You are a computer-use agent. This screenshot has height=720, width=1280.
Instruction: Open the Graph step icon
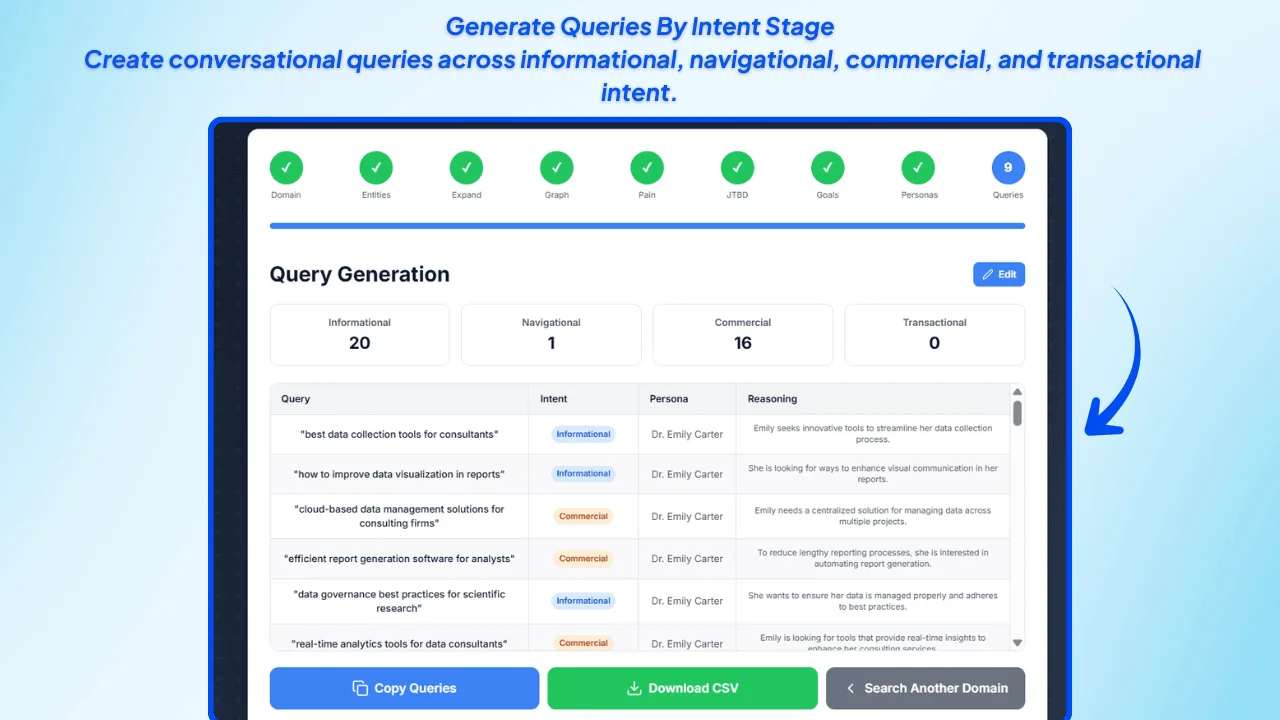556,167
